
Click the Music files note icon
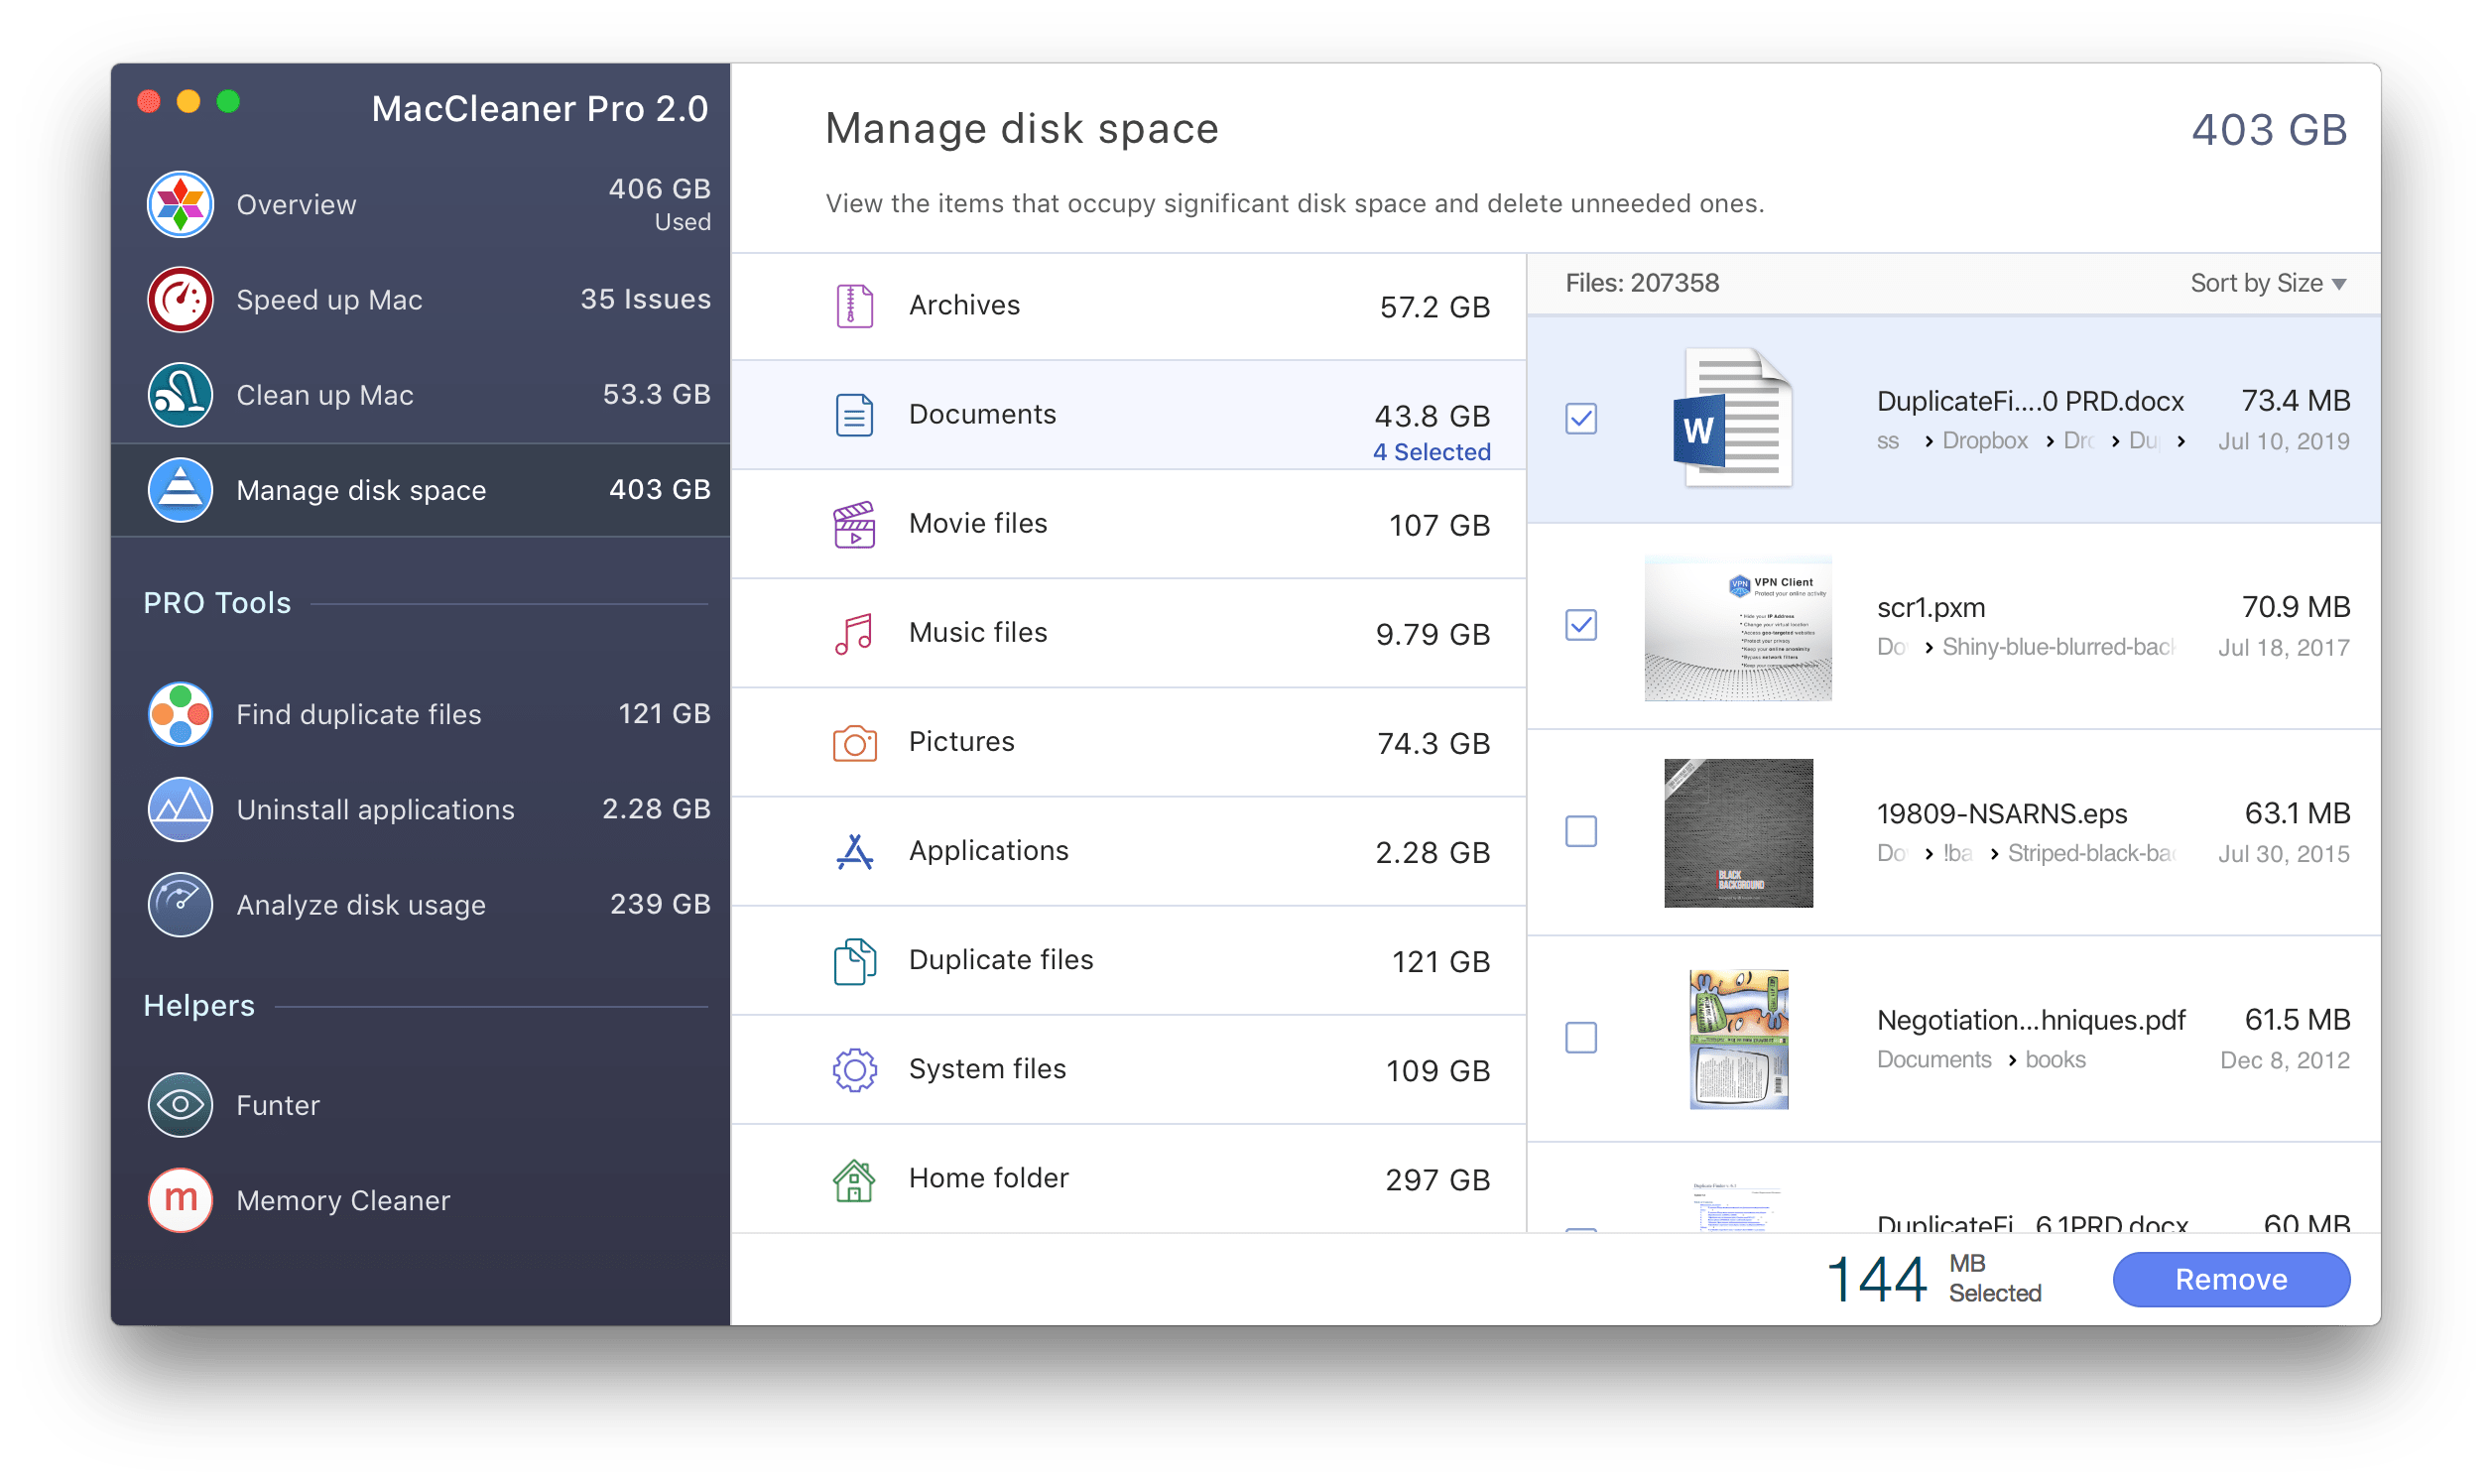click(854, 634)
